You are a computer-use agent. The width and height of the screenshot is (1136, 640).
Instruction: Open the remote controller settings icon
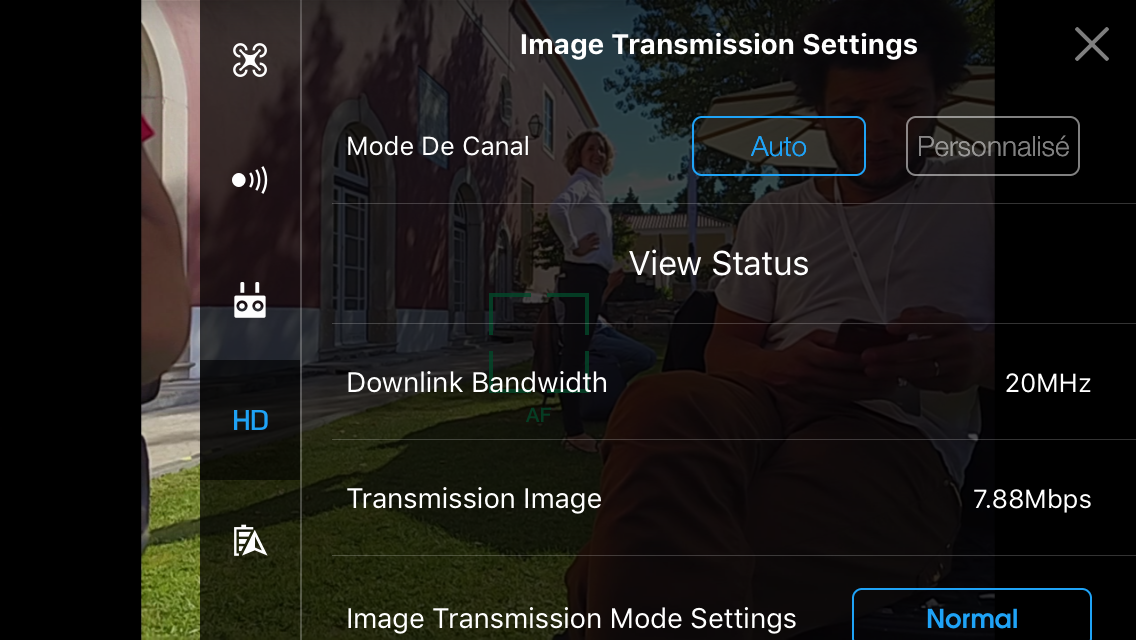pos(250,300)
